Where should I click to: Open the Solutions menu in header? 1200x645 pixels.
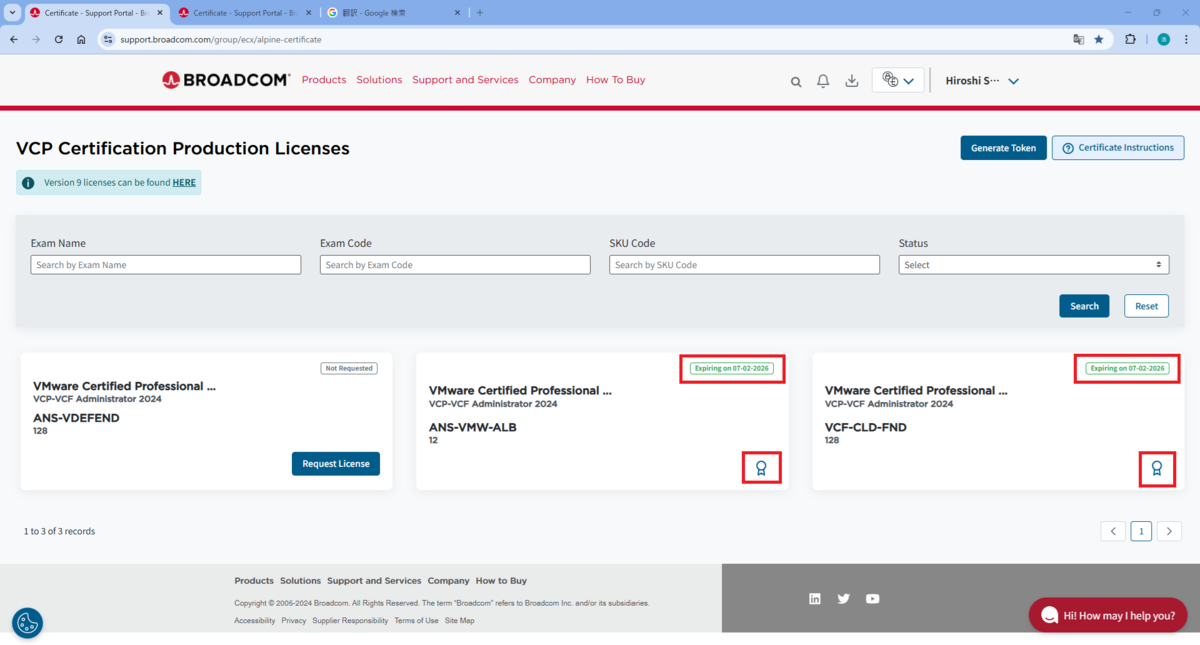379,80
